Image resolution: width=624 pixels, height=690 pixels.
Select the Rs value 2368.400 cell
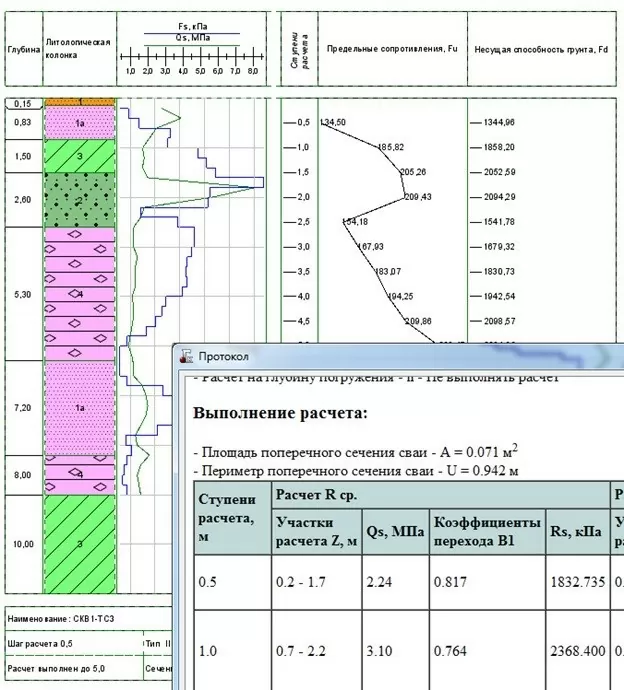tap(577, 650)
